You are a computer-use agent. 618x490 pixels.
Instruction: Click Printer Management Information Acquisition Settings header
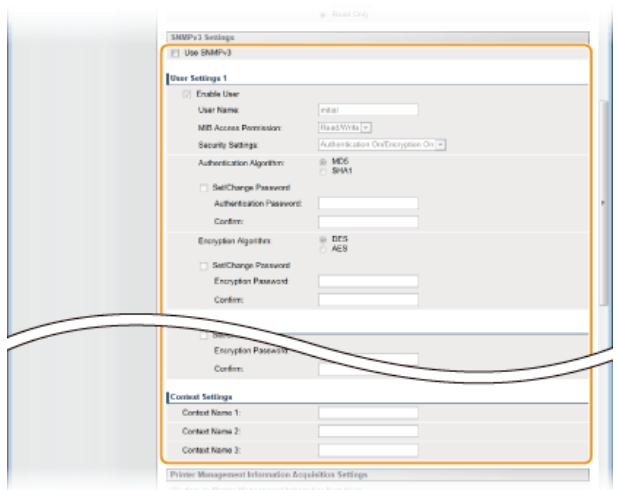point(378,475)
